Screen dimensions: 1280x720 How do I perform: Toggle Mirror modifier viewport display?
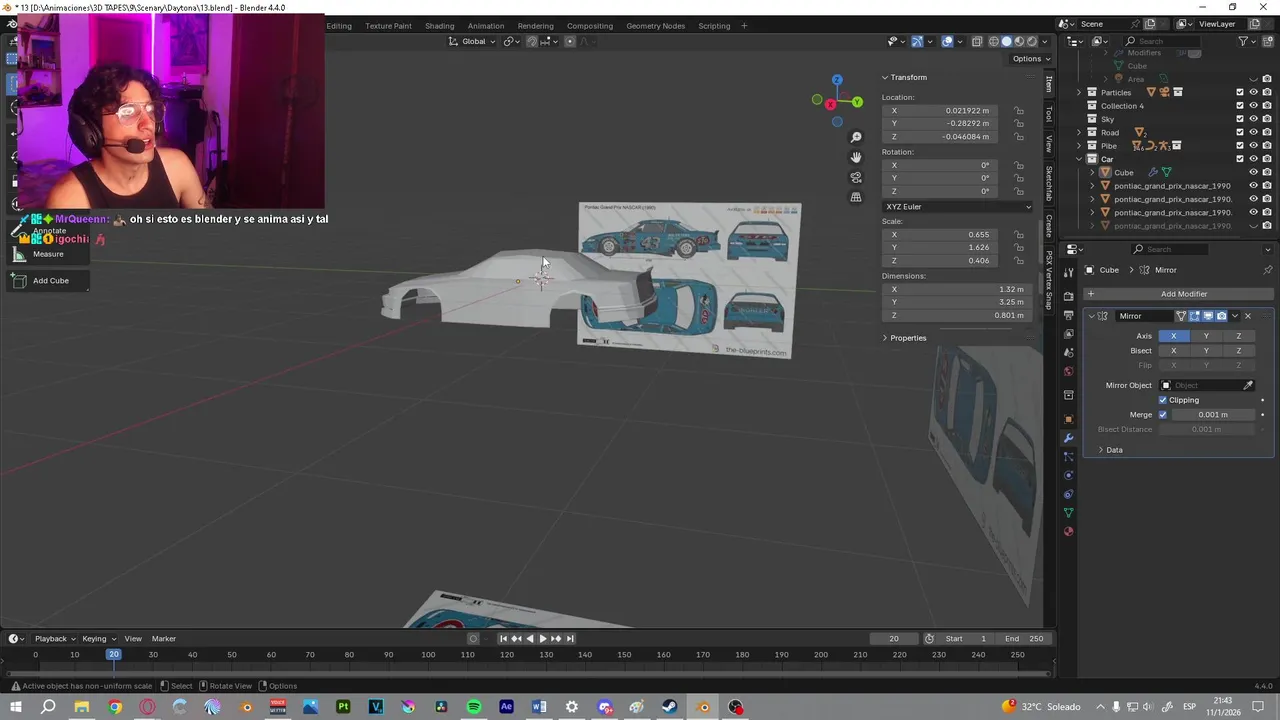[1208, 316]
